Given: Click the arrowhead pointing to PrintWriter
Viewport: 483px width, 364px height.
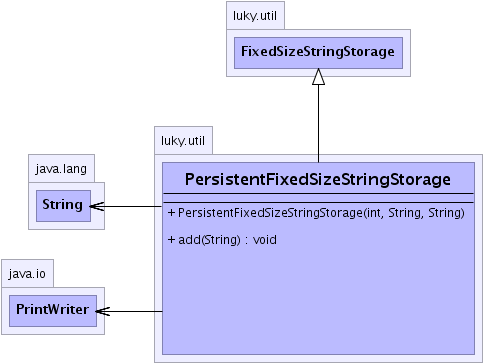Looking at the screenshot, I should point(103,311).
